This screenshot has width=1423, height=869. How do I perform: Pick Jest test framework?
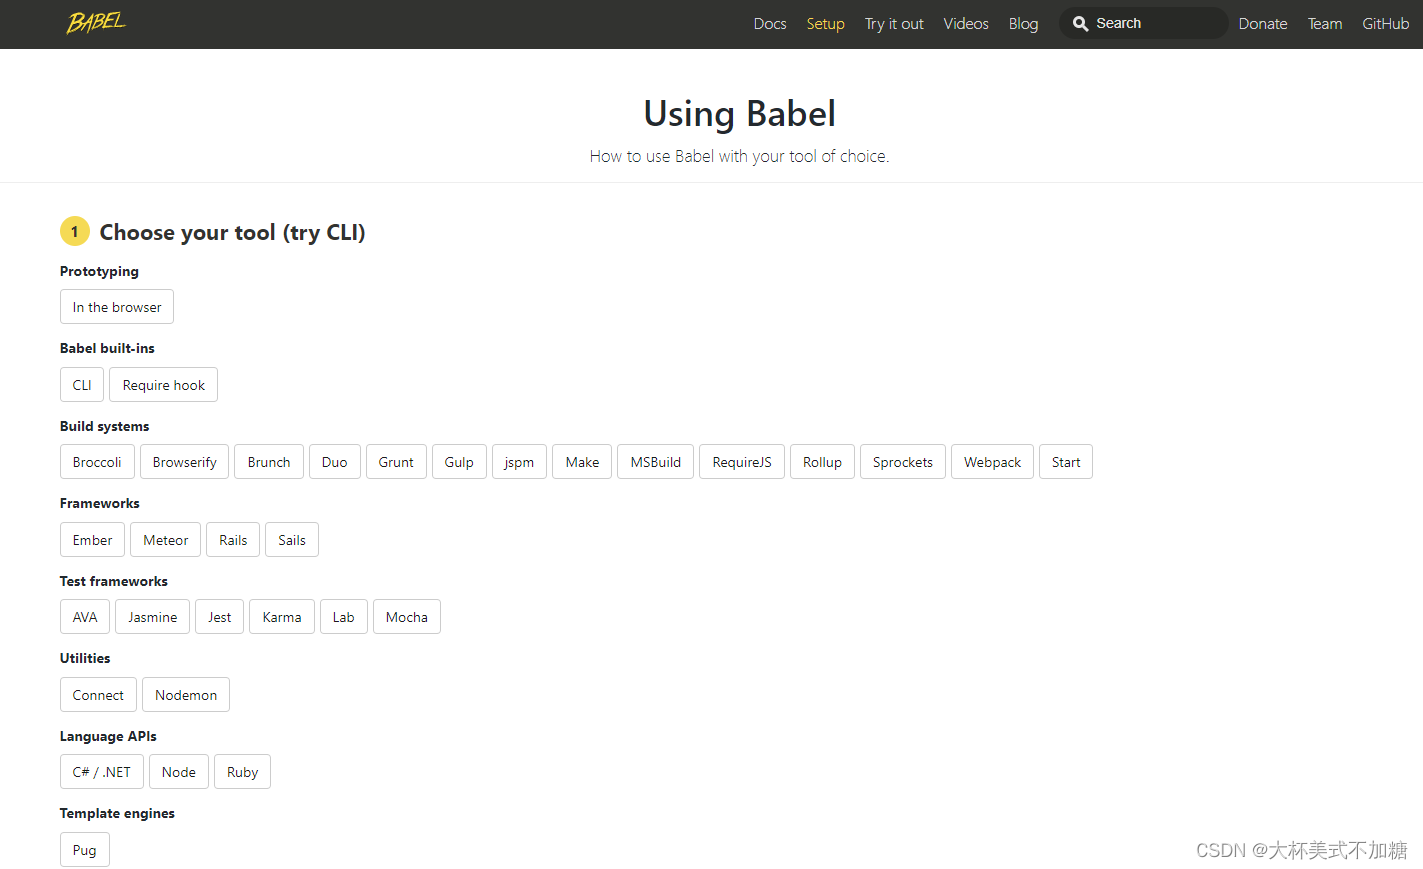tap(220, 617)
